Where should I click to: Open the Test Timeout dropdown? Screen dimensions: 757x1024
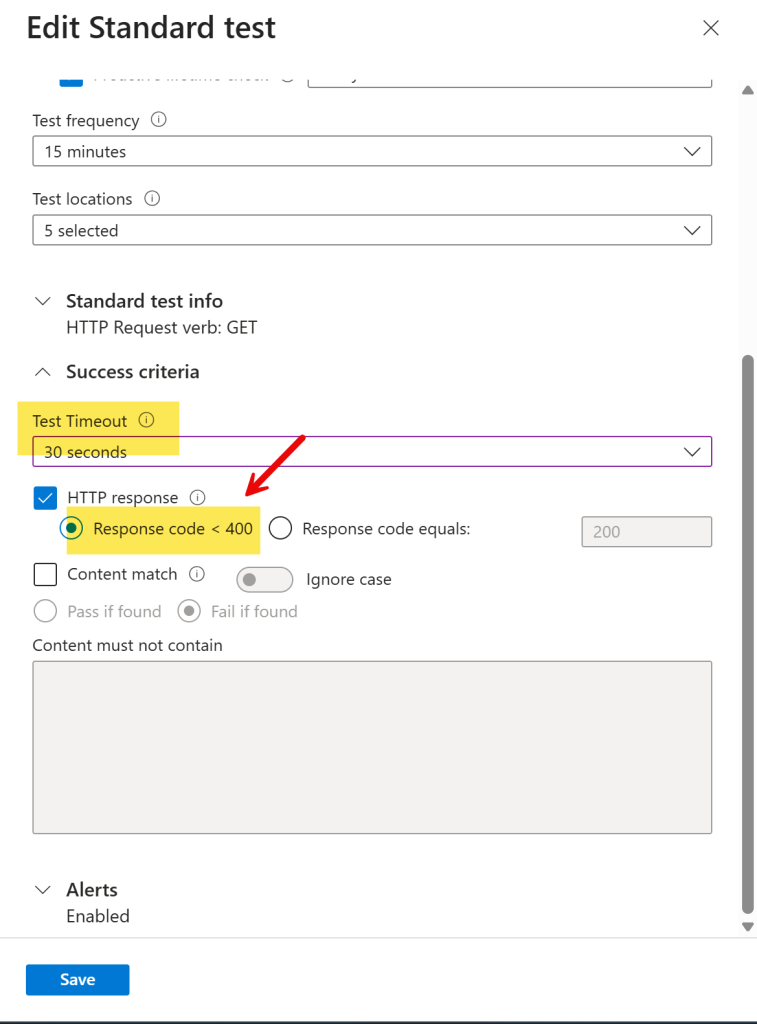coord(372,451)
